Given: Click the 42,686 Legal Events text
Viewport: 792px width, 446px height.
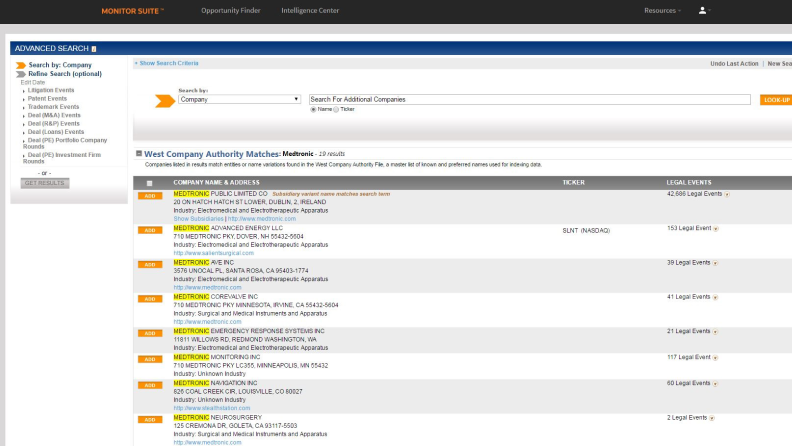Looking at the screenshot, I should coord(695,194).
